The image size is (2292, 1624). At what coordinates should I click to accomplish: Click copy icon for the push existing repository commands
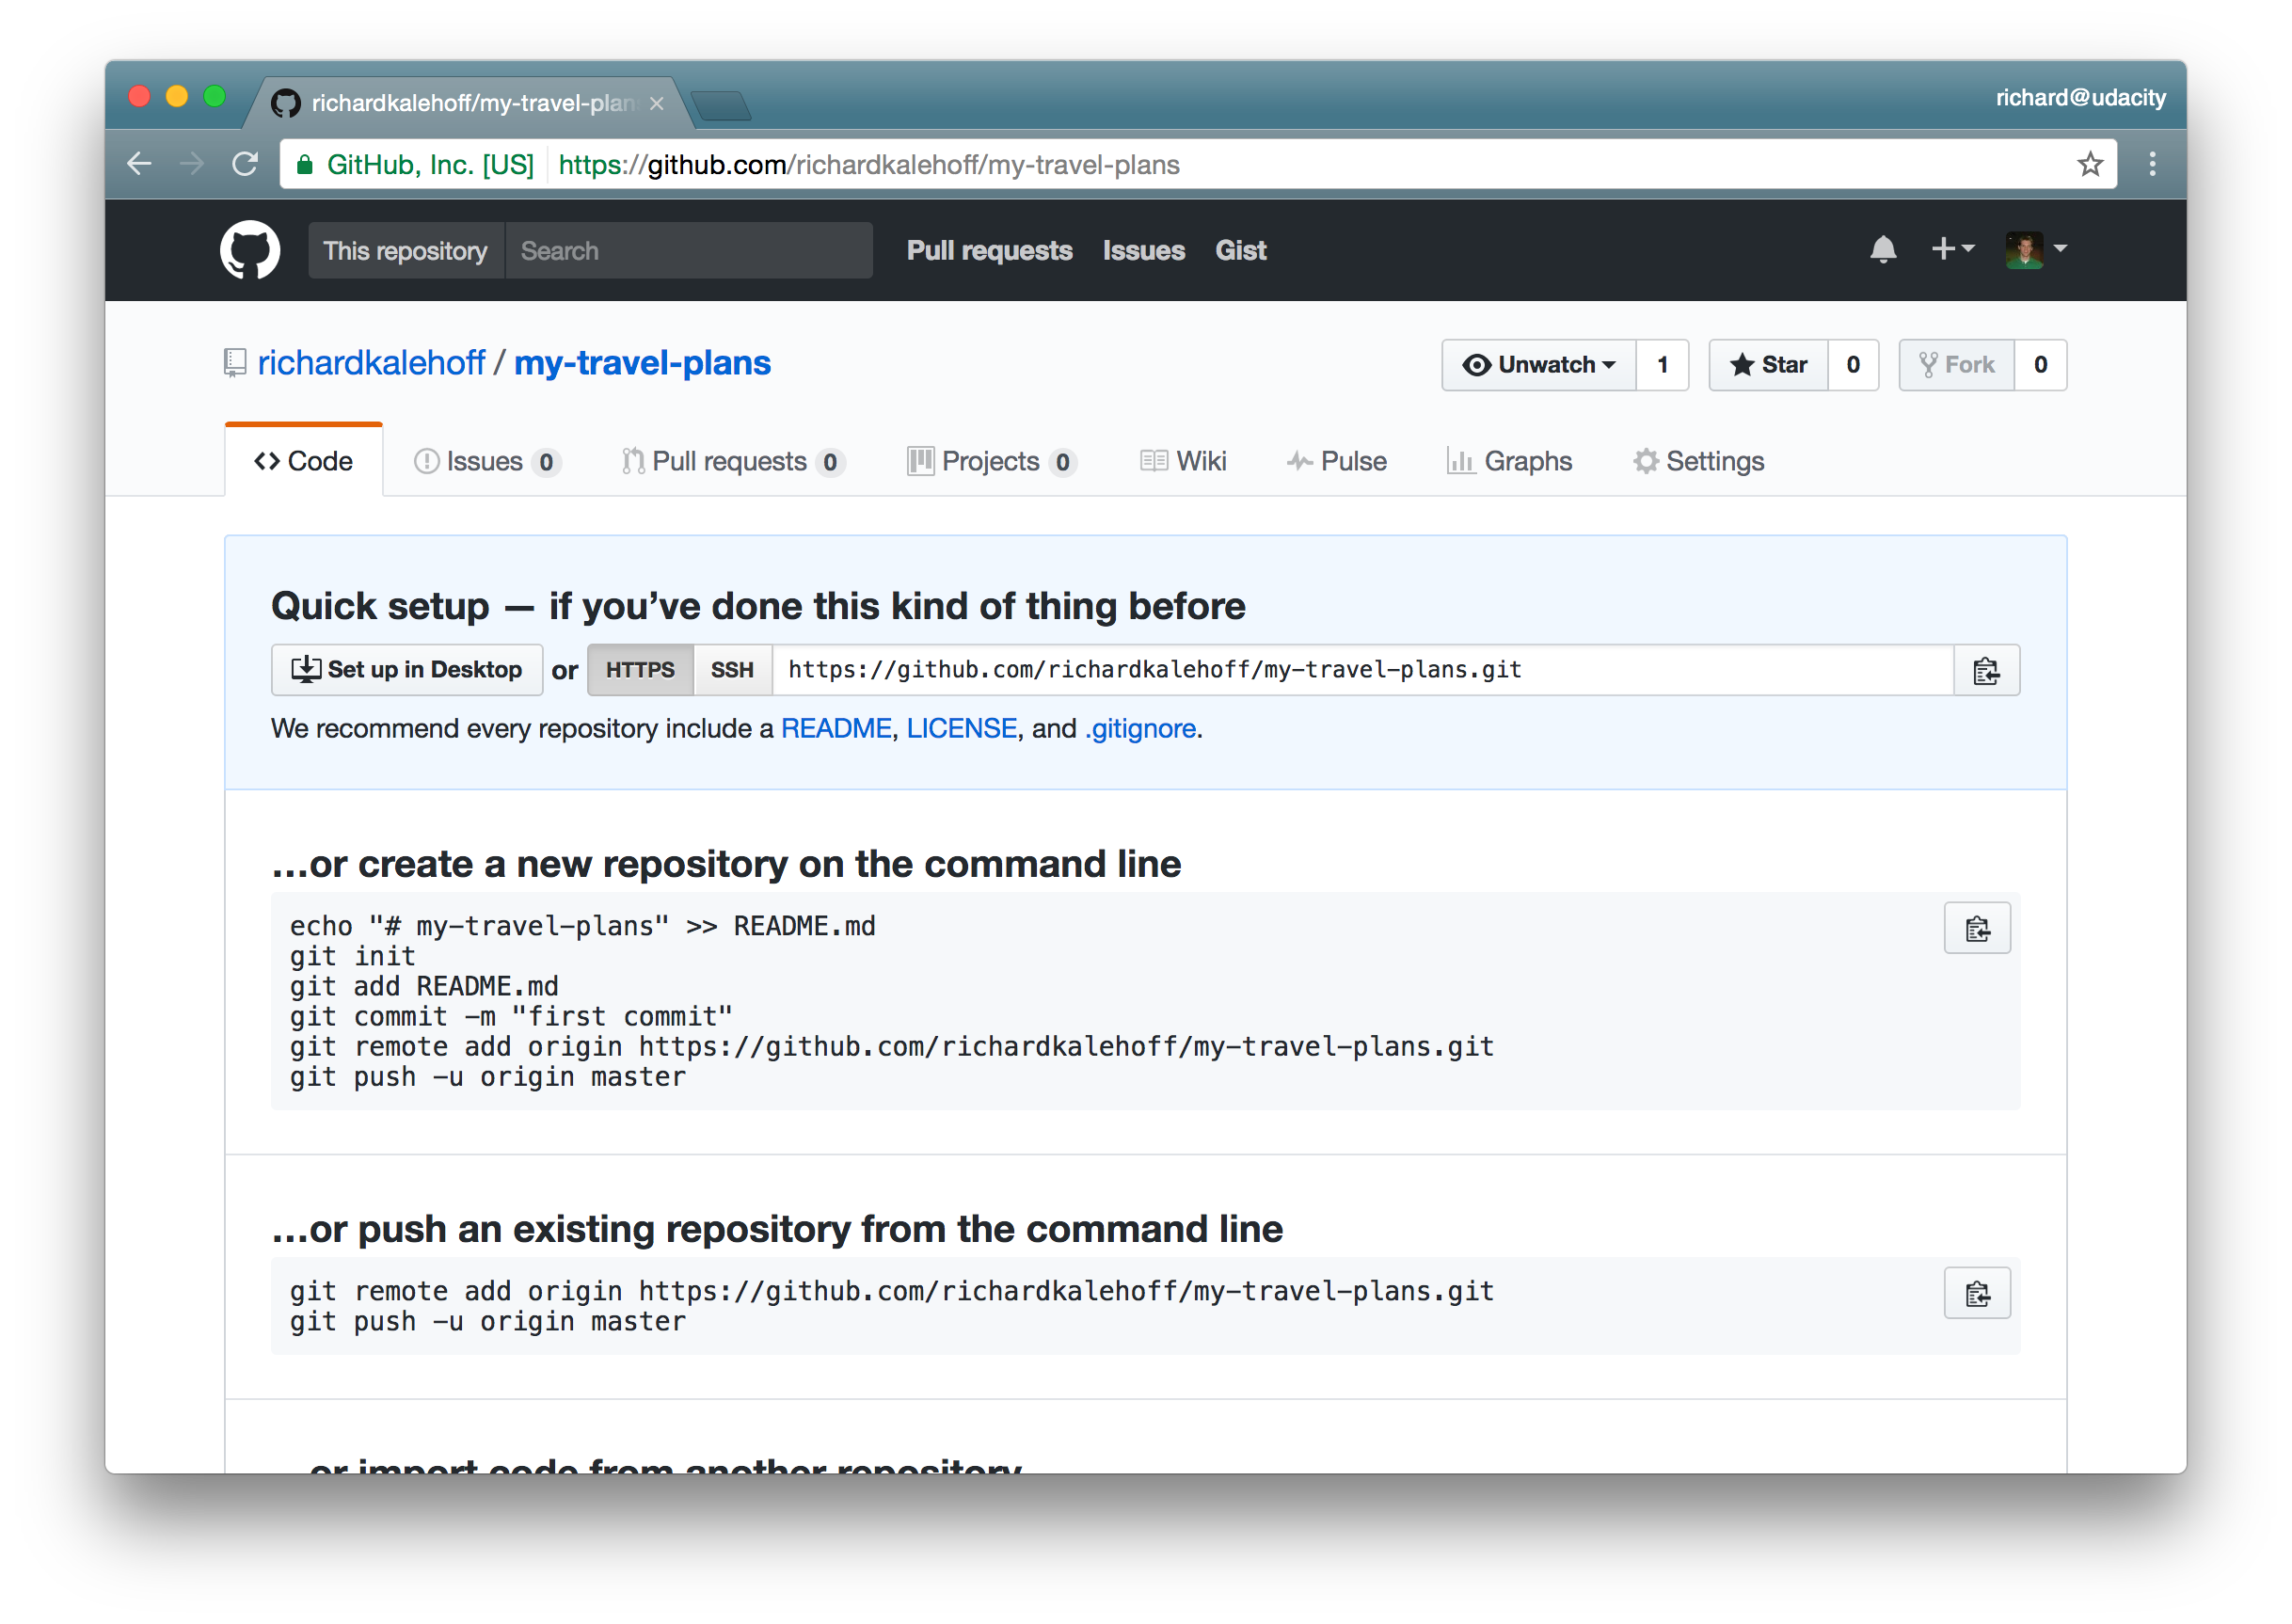1977,1292
